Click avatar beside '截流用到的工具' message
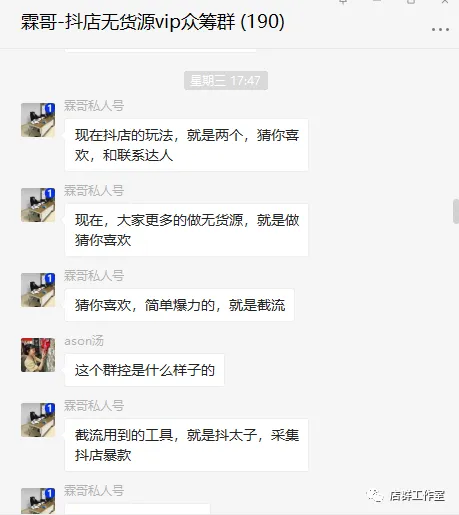The image size is (459, 515). (38, 420)
